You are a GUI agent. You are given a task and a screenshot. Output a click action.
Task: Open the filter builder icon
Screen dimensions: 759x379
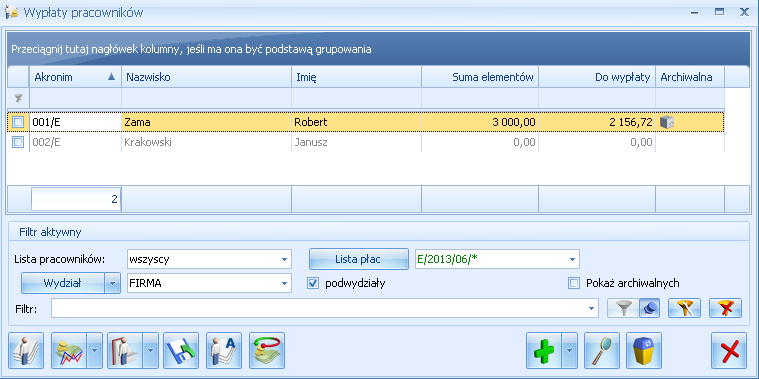(684, 308)
